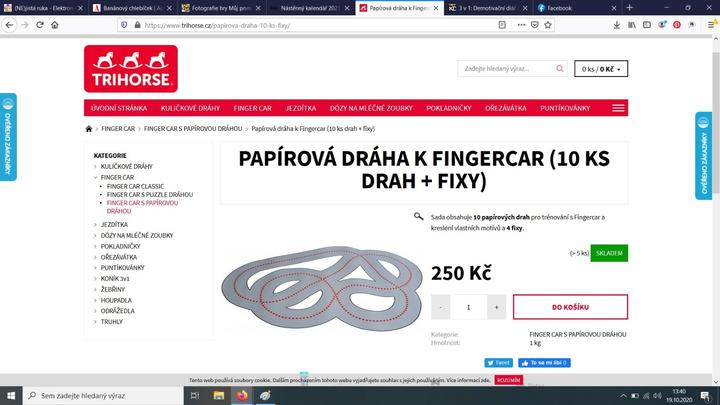Add product with DO KOŠÍKU button
720x405 pixels.
coord(570,307)
